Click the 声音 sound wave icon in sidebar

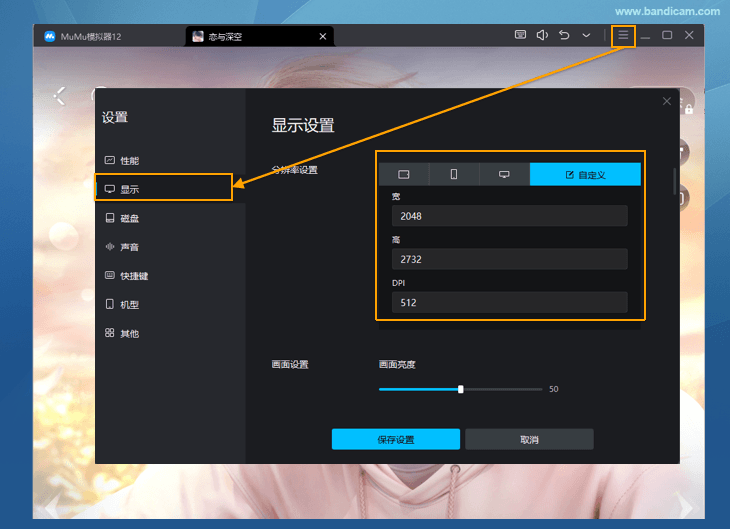click(110, 247)
